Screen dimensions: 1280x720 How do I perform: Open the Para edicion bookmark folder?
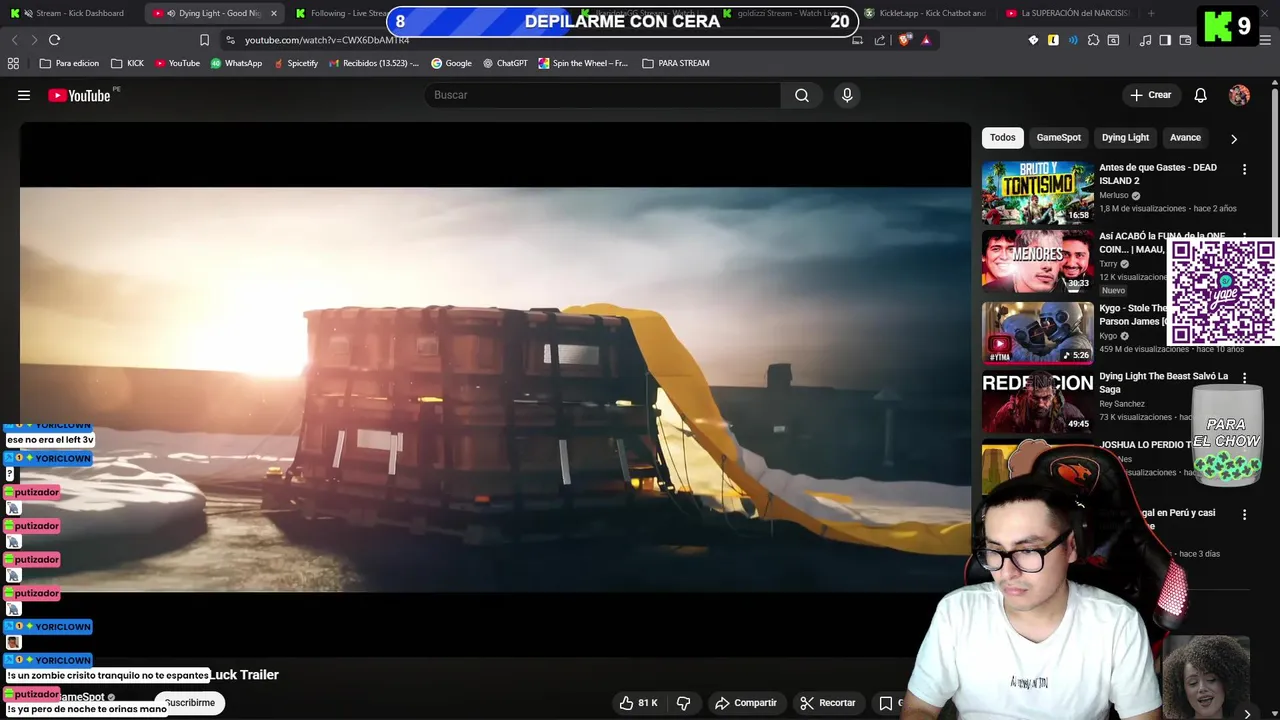[69, 63]
